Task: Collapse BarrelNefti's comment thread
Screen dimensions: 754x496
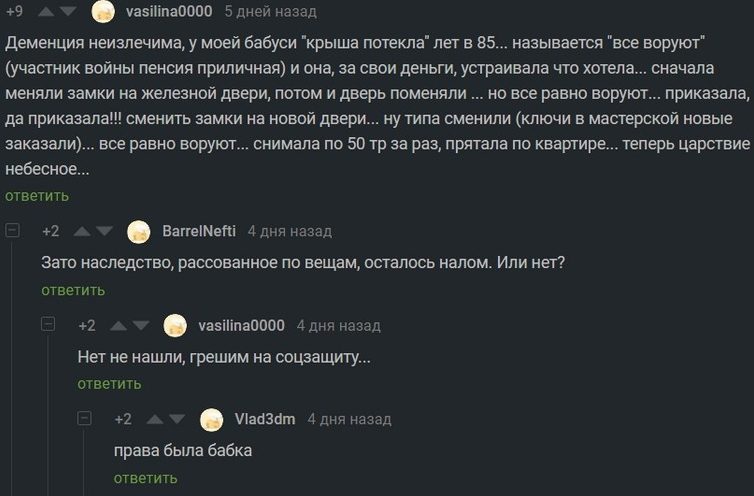Action: coord(14,231)
